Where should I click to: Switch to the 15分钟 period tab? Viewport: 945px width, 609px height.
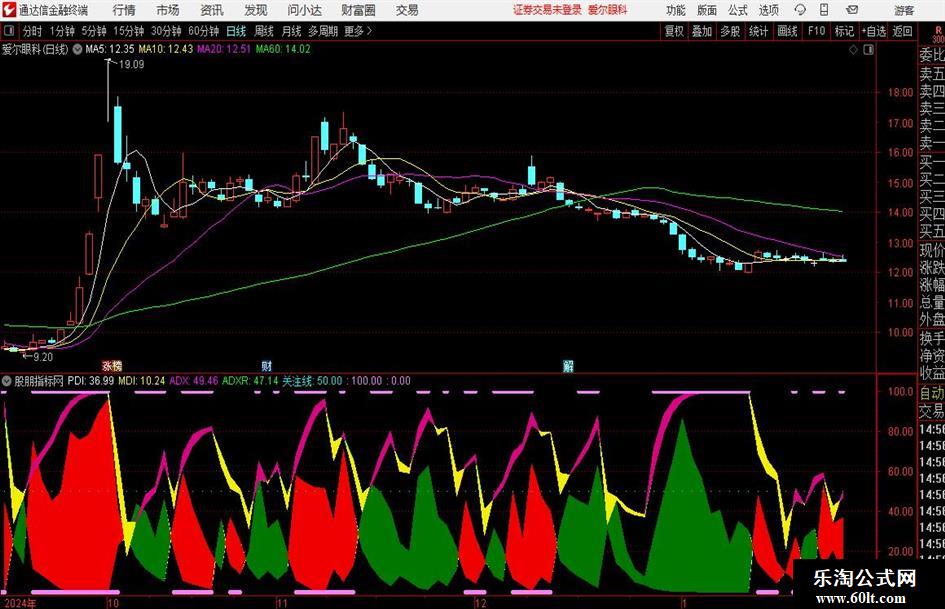coord(128,31)
